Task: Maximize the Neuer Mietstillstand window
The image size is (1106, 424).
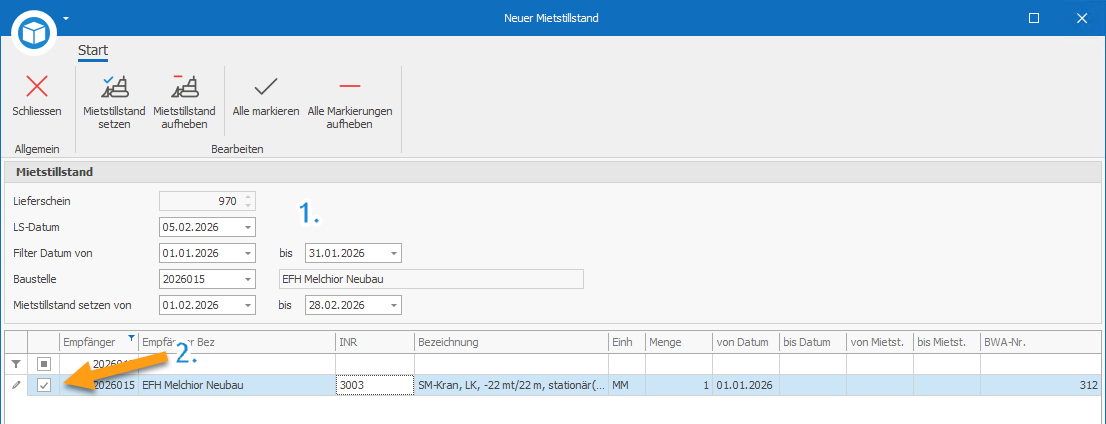Action: 1033,18
